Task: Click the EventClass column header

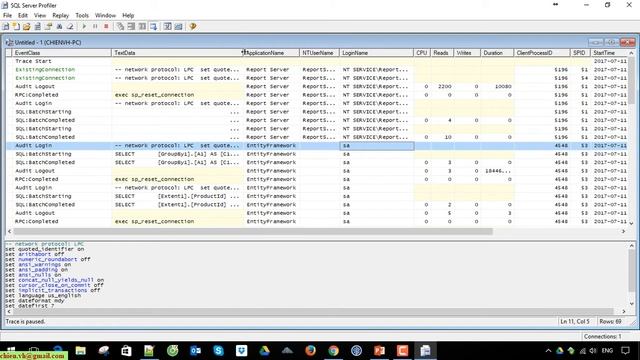Action: tap(62, 53)
